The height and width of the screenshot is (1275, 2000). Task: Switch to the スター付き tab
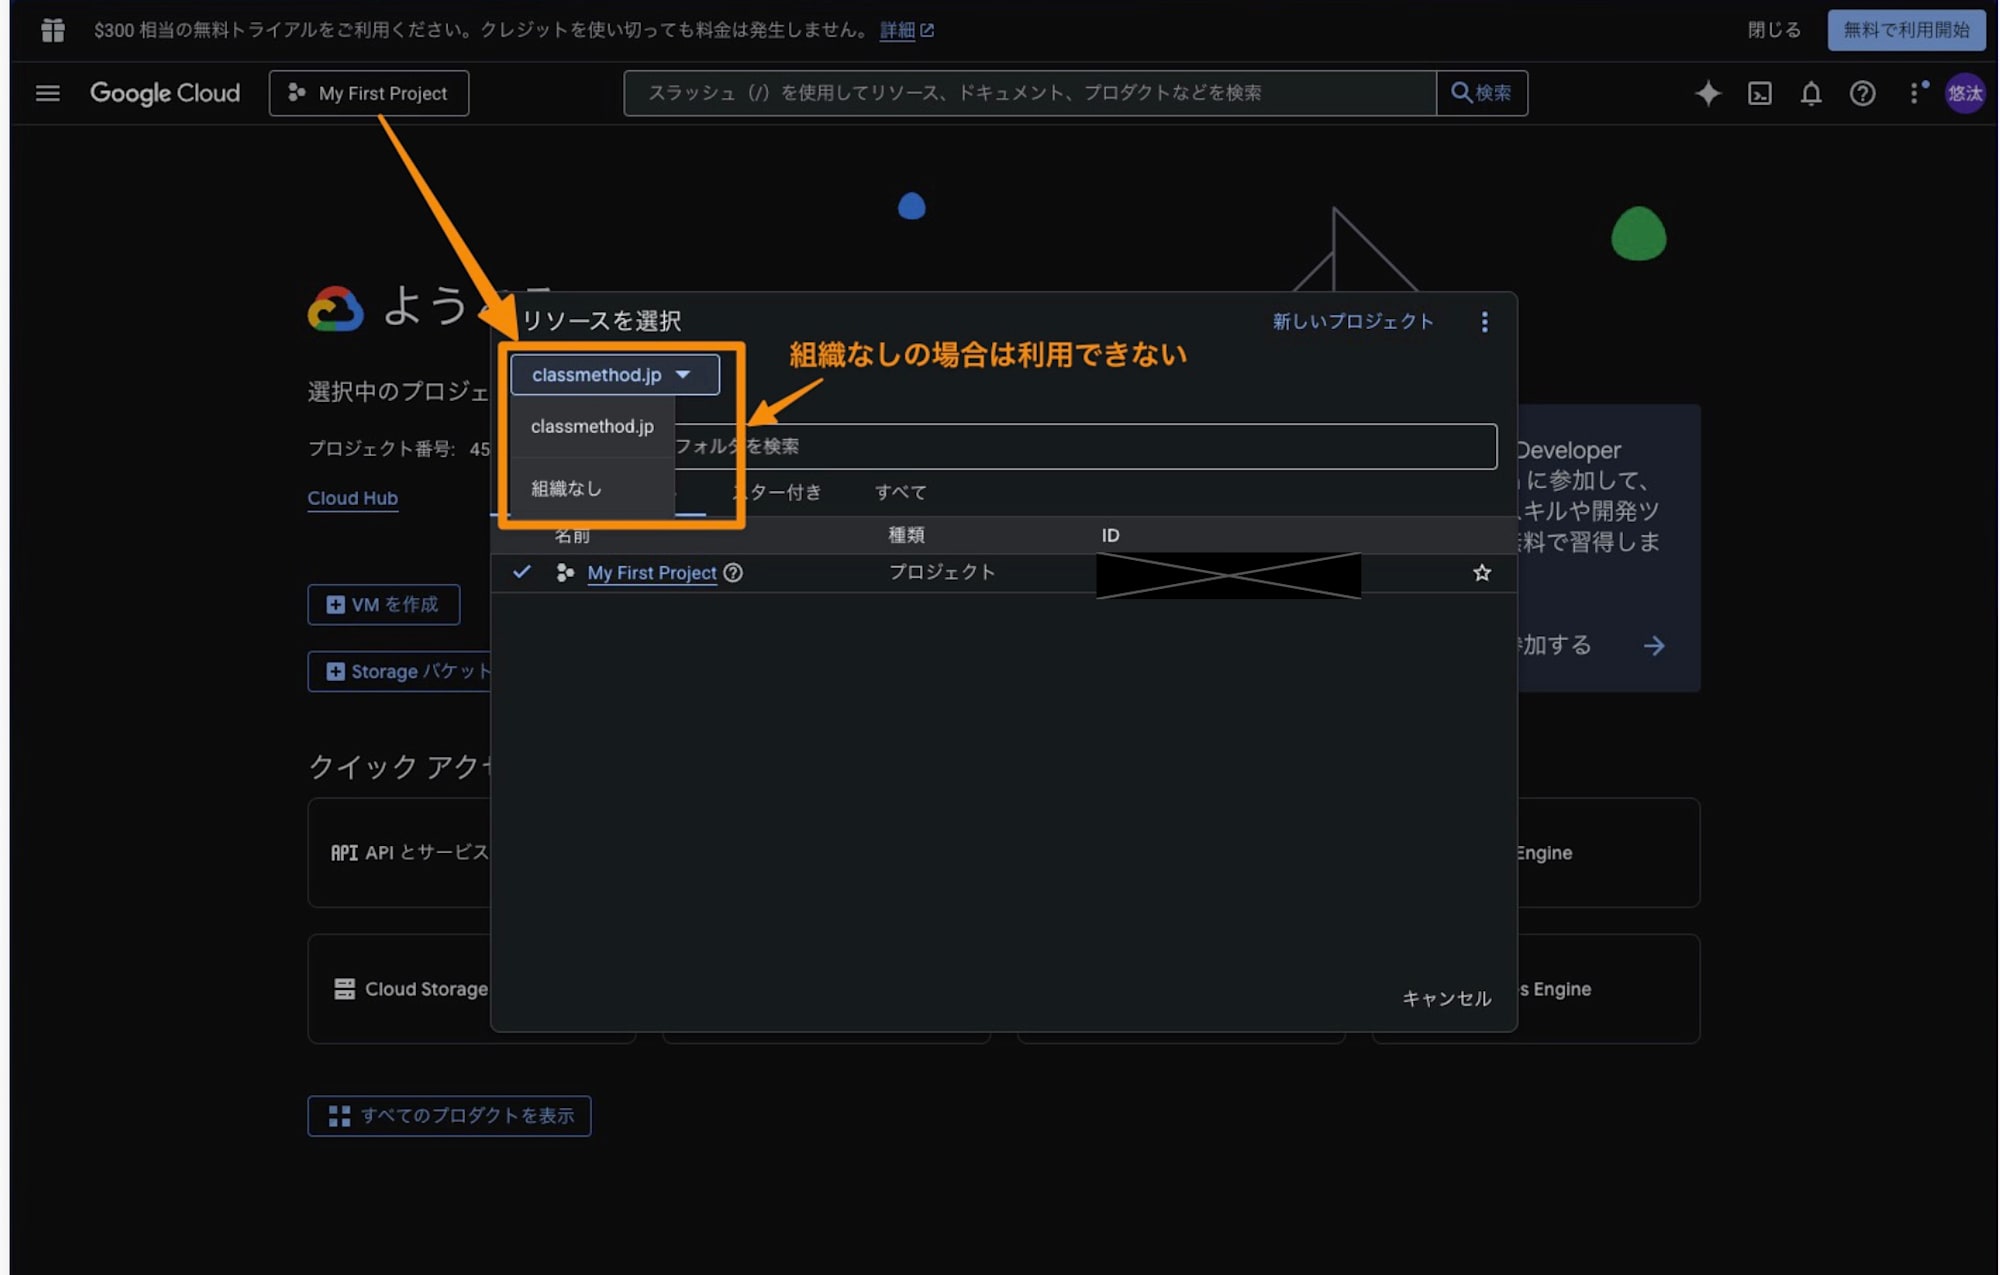tap(778, 492)
